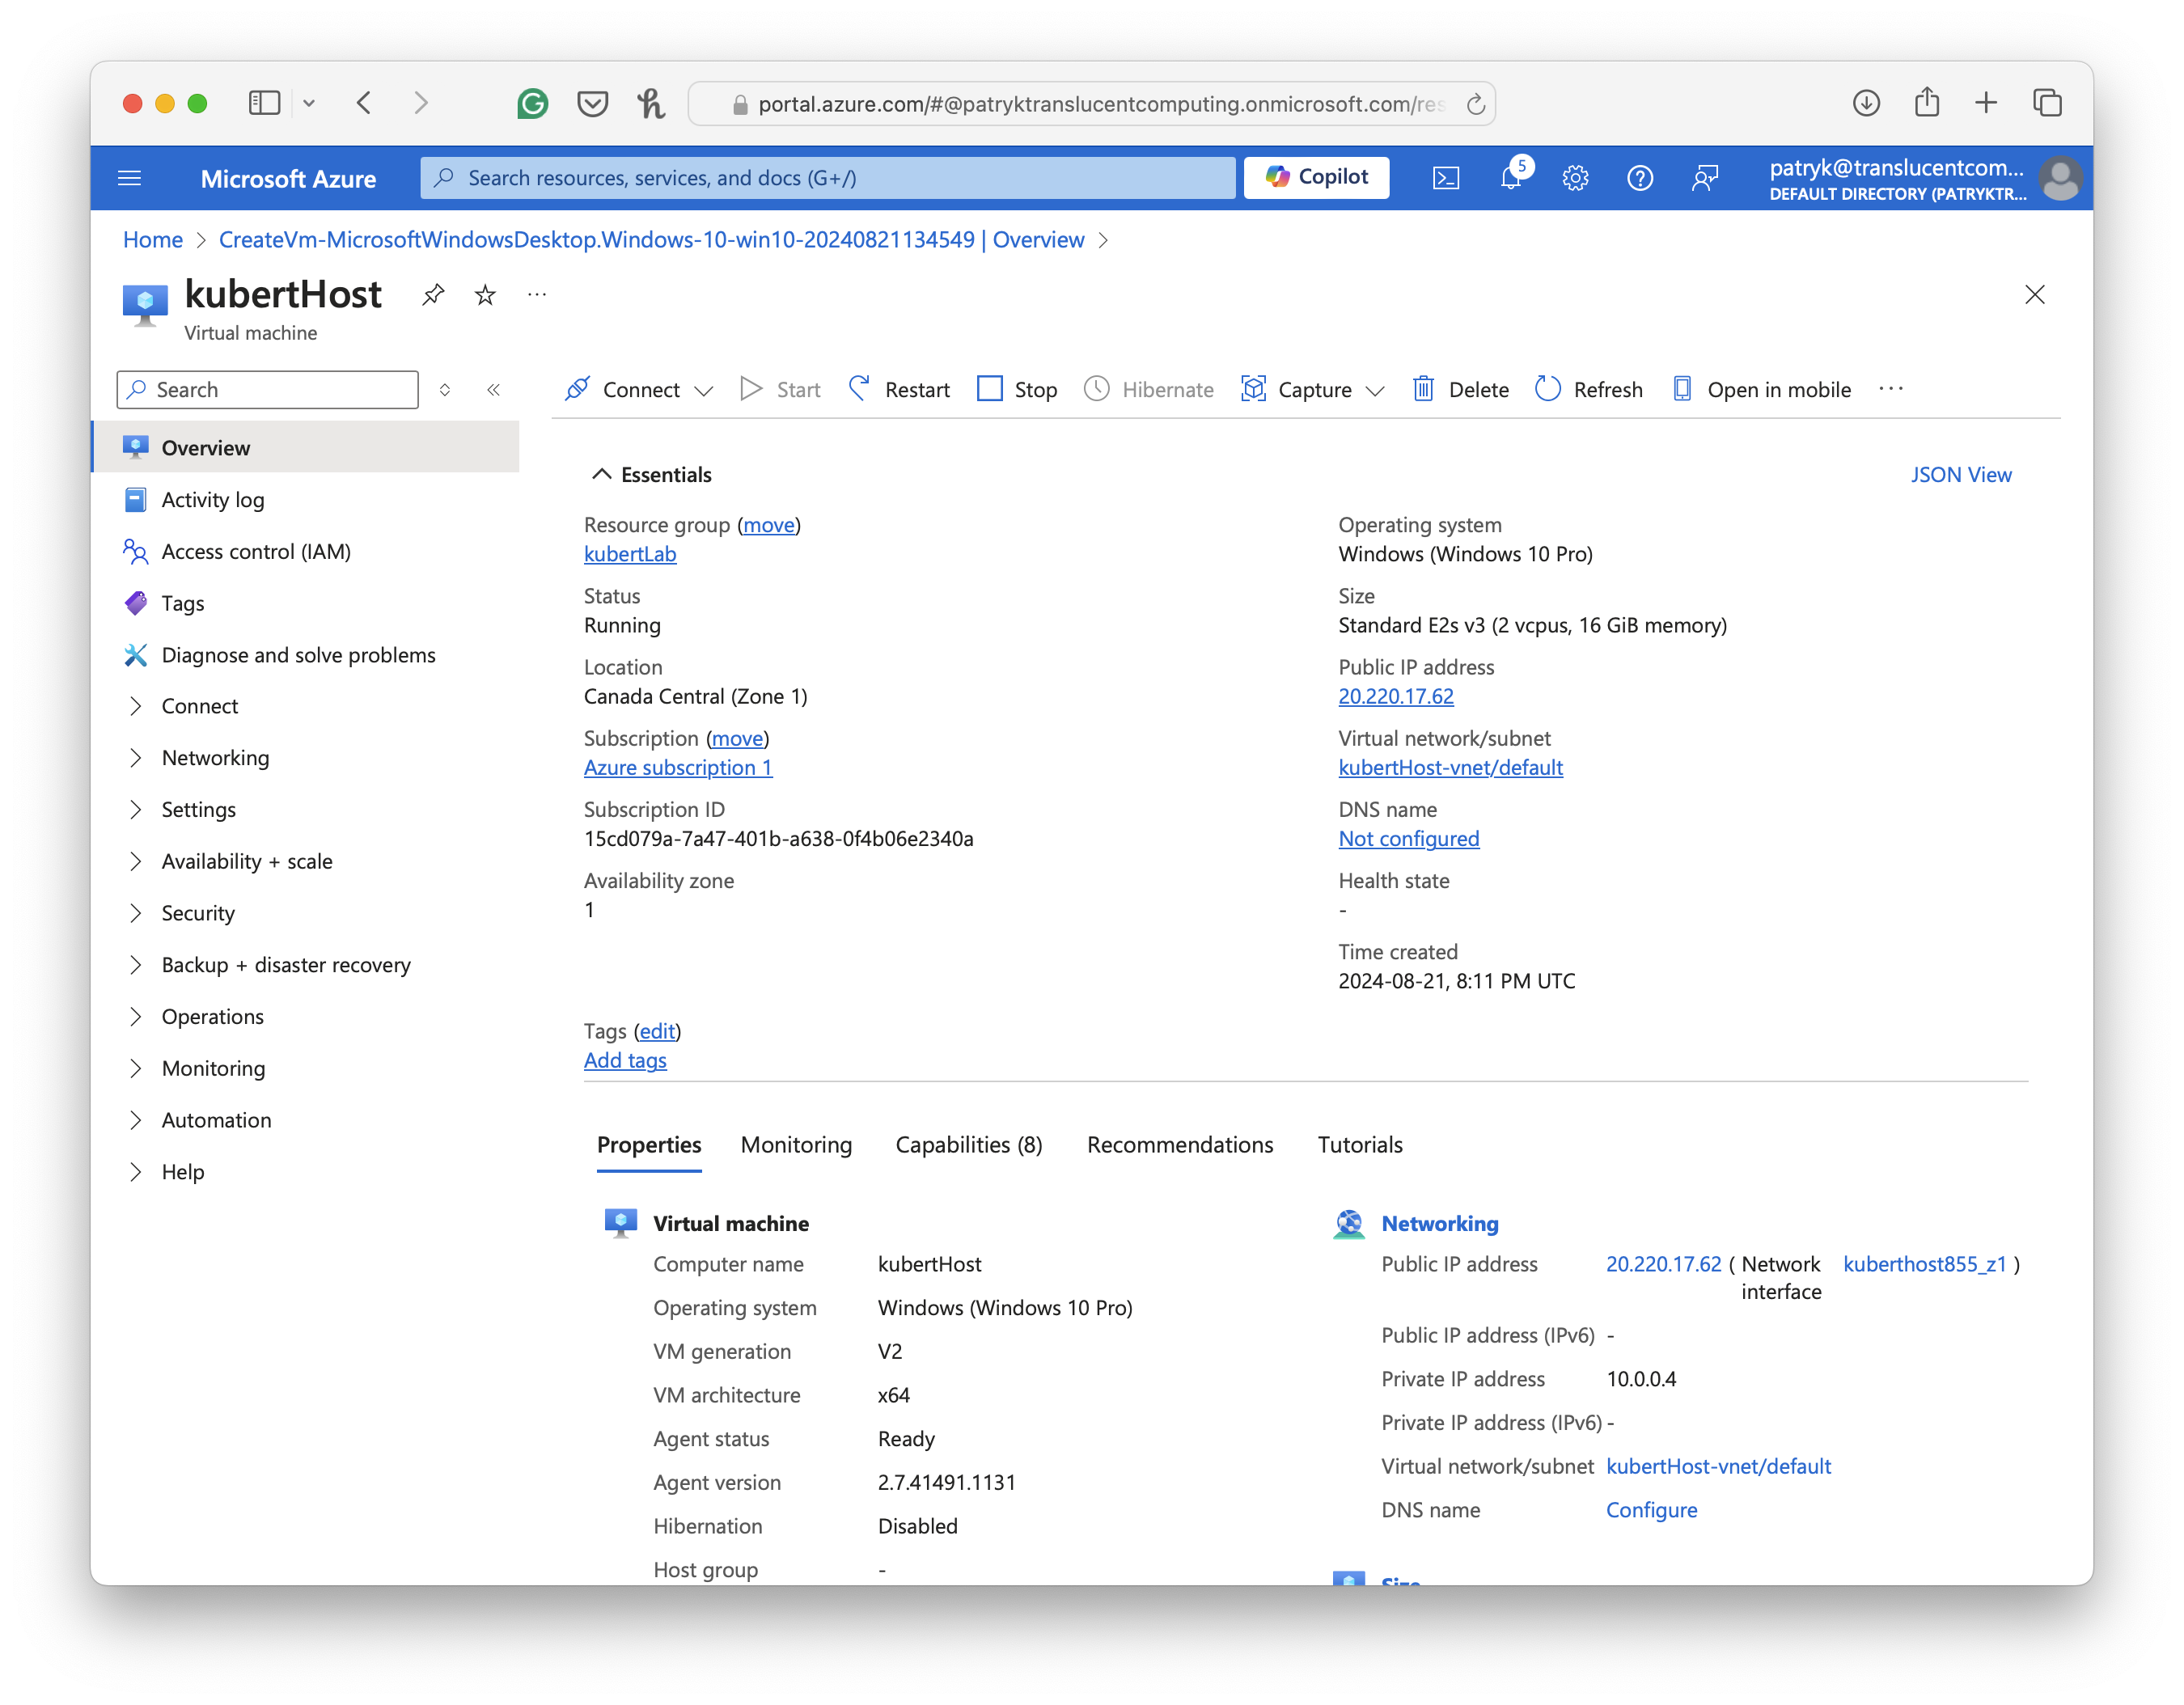This screenshot has width=2184, height=1705.
Task: Click the Azure search resources field
Action: 828,178
